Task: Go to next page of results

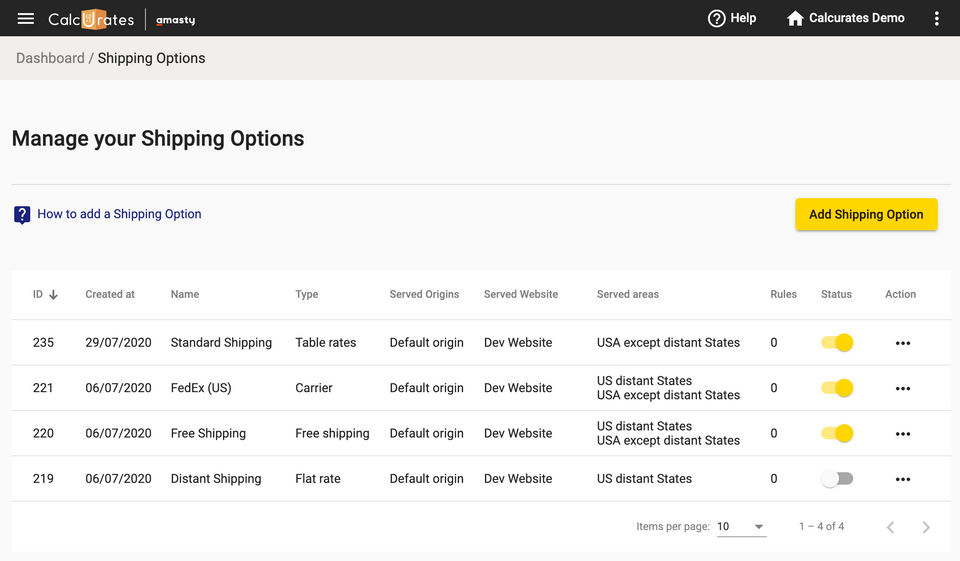Action: 926,527
